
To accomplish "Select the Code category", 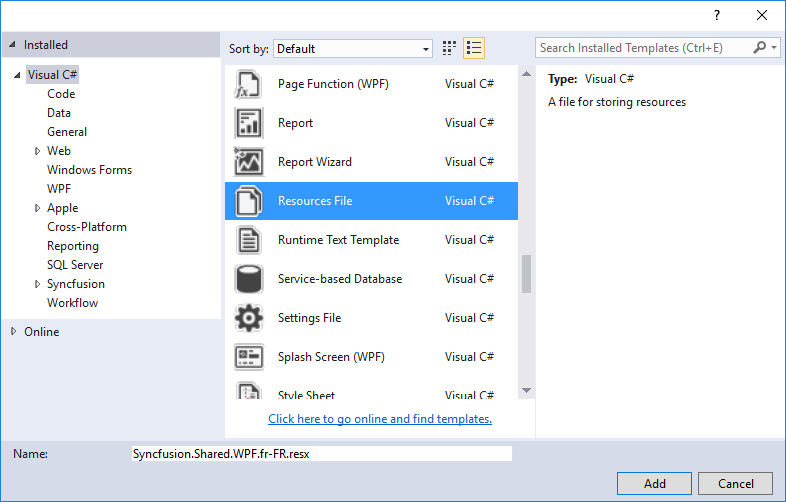I will (61, 94).
